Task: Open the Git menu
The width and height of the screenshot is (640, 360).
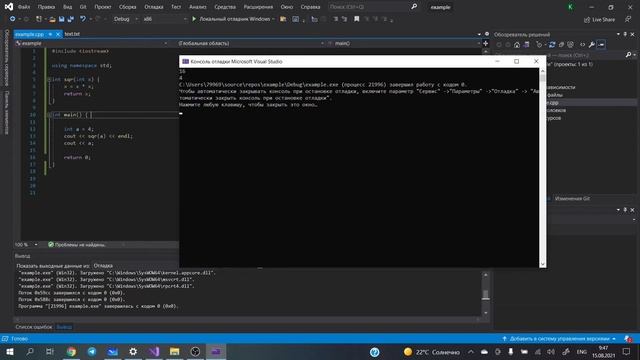Action: (x=83, y=7)
